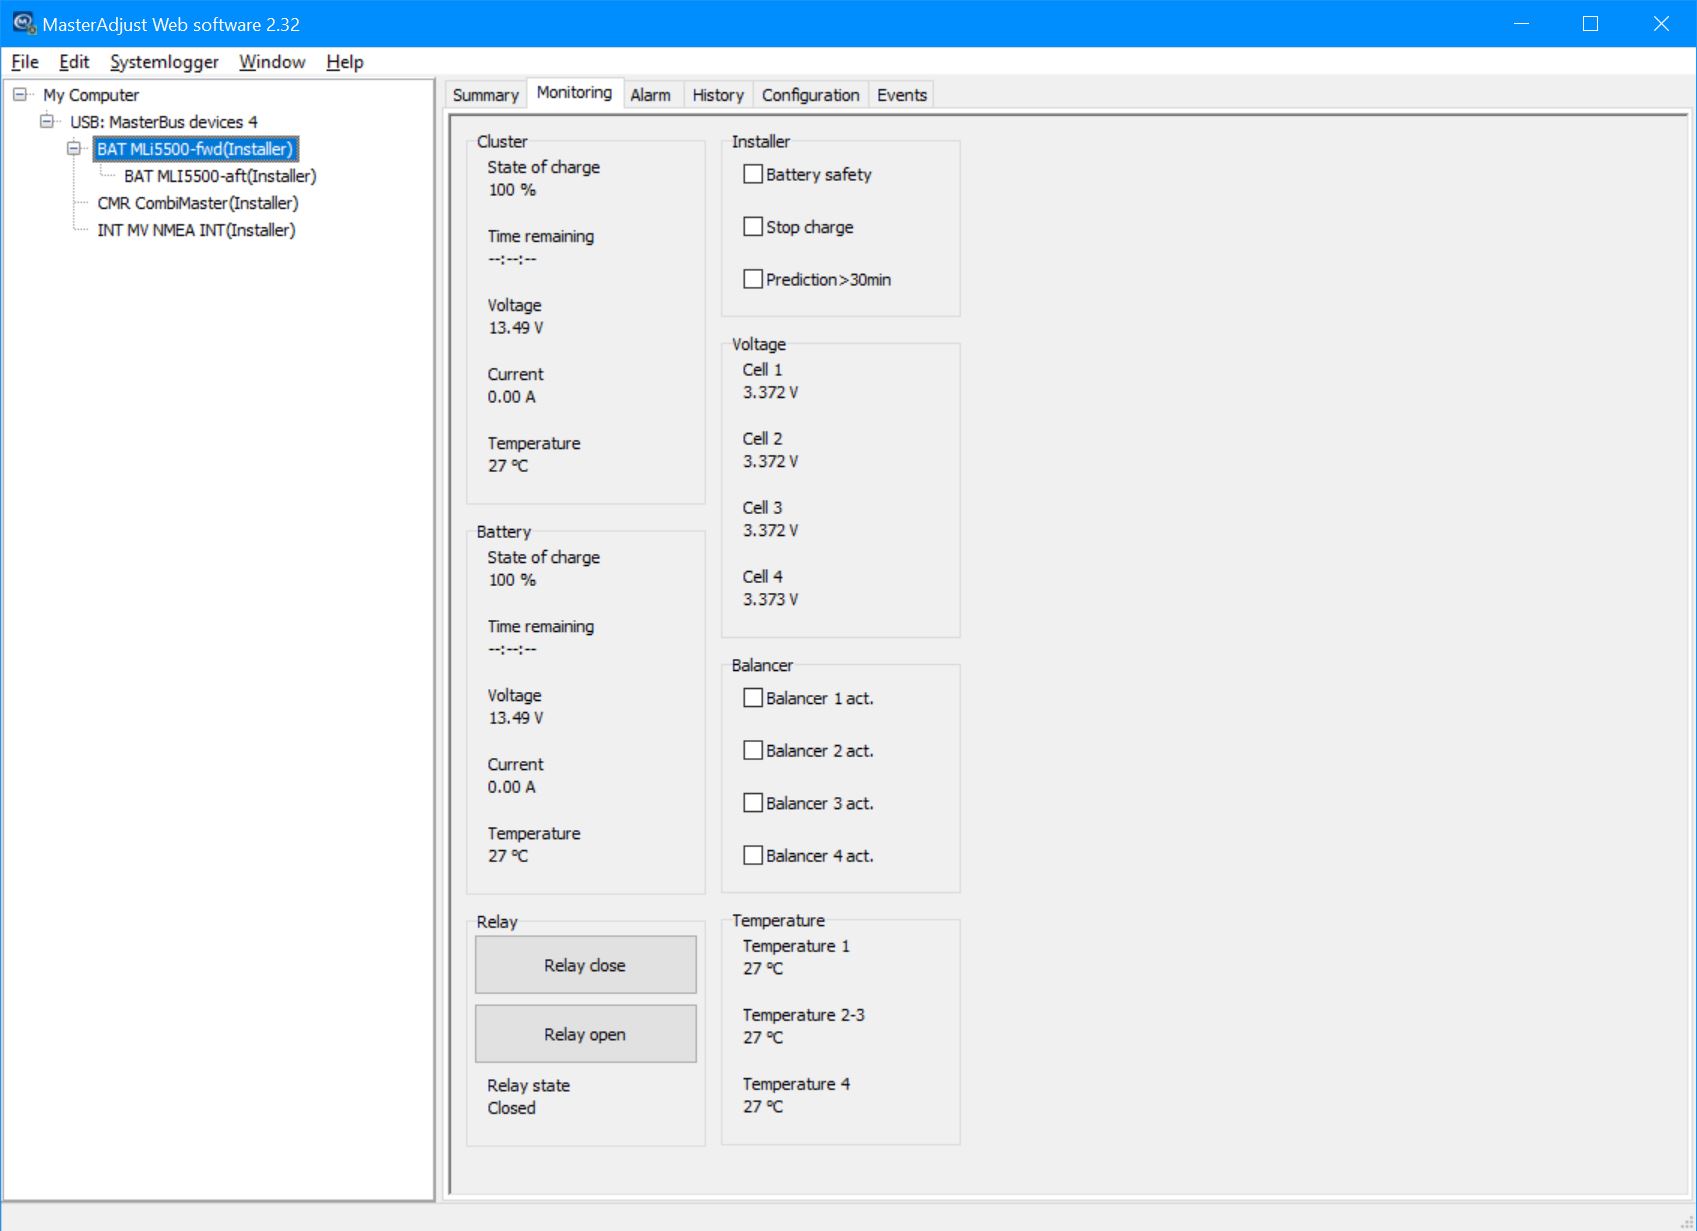Screen dimensions: 1697x1231
Task: Click the Battery Time remaining value
Action: click(x=512, y=649)
